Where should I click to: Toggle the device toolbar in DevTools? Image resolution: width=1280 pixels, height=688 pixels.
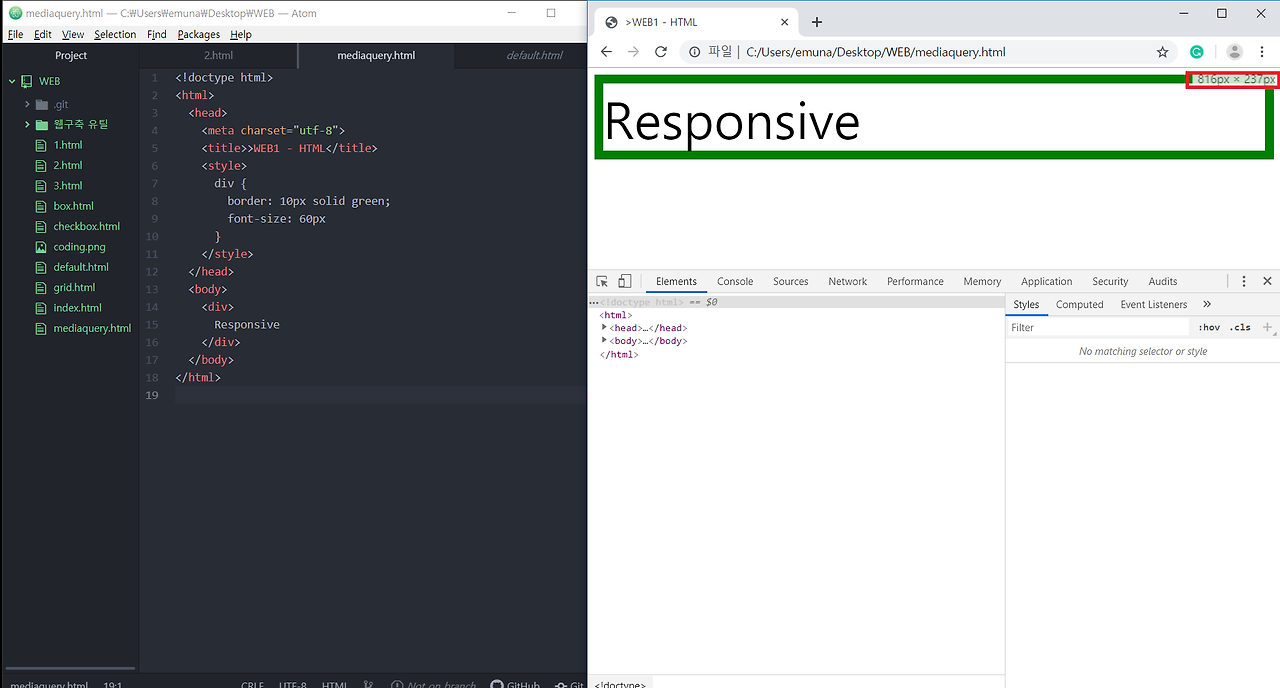[x=625, y=282]
